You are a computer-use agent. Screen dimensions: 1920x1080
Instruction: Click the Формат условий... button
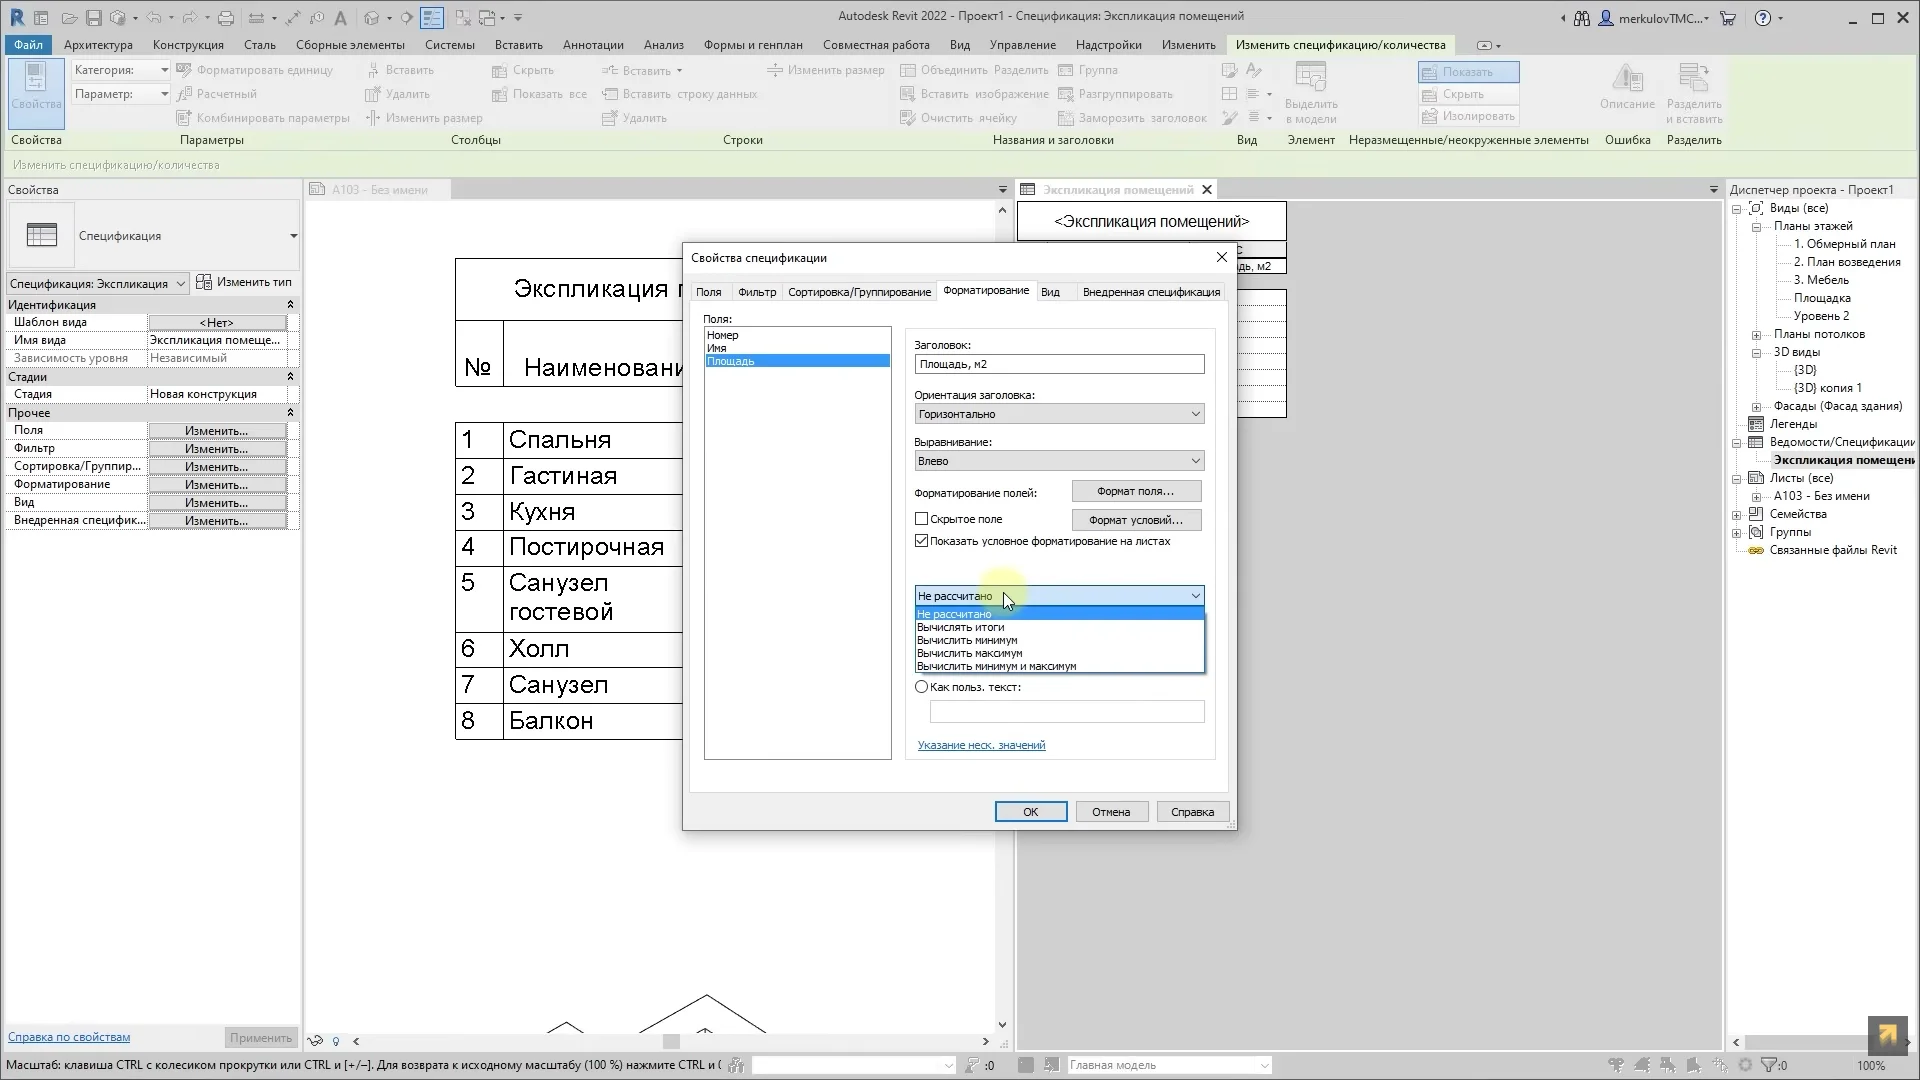(1136, 520)
